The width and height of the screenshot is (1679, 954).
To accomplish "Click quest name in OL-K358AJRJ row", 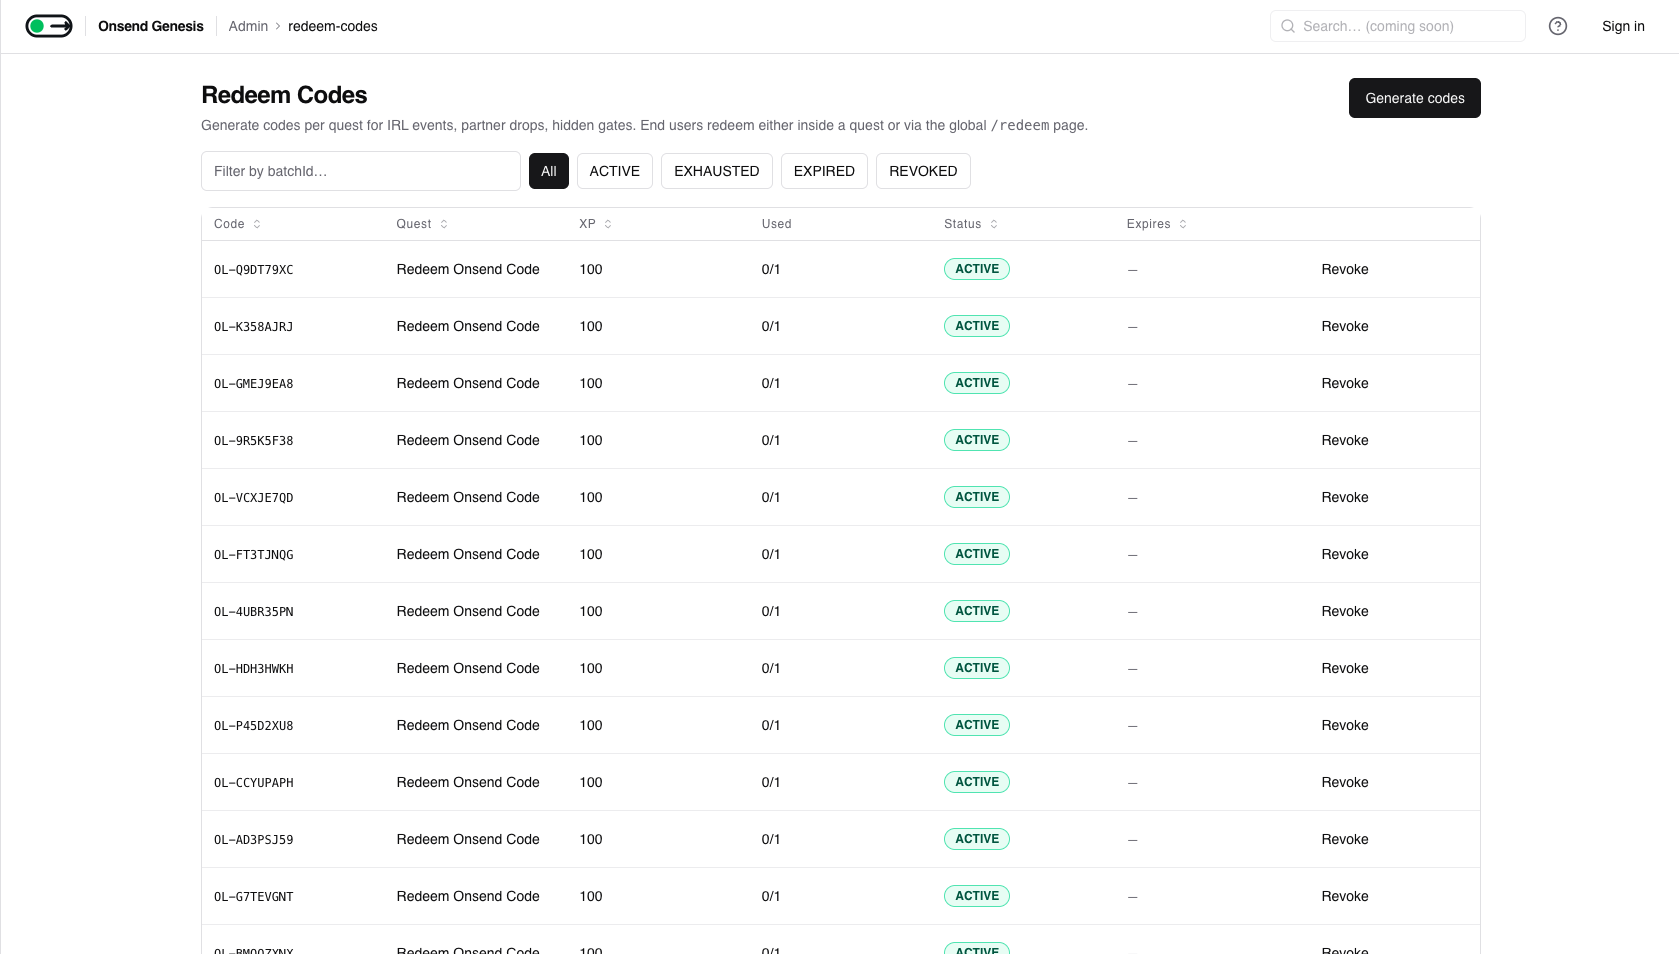I will pyautogui.click(x=468, y=326).
